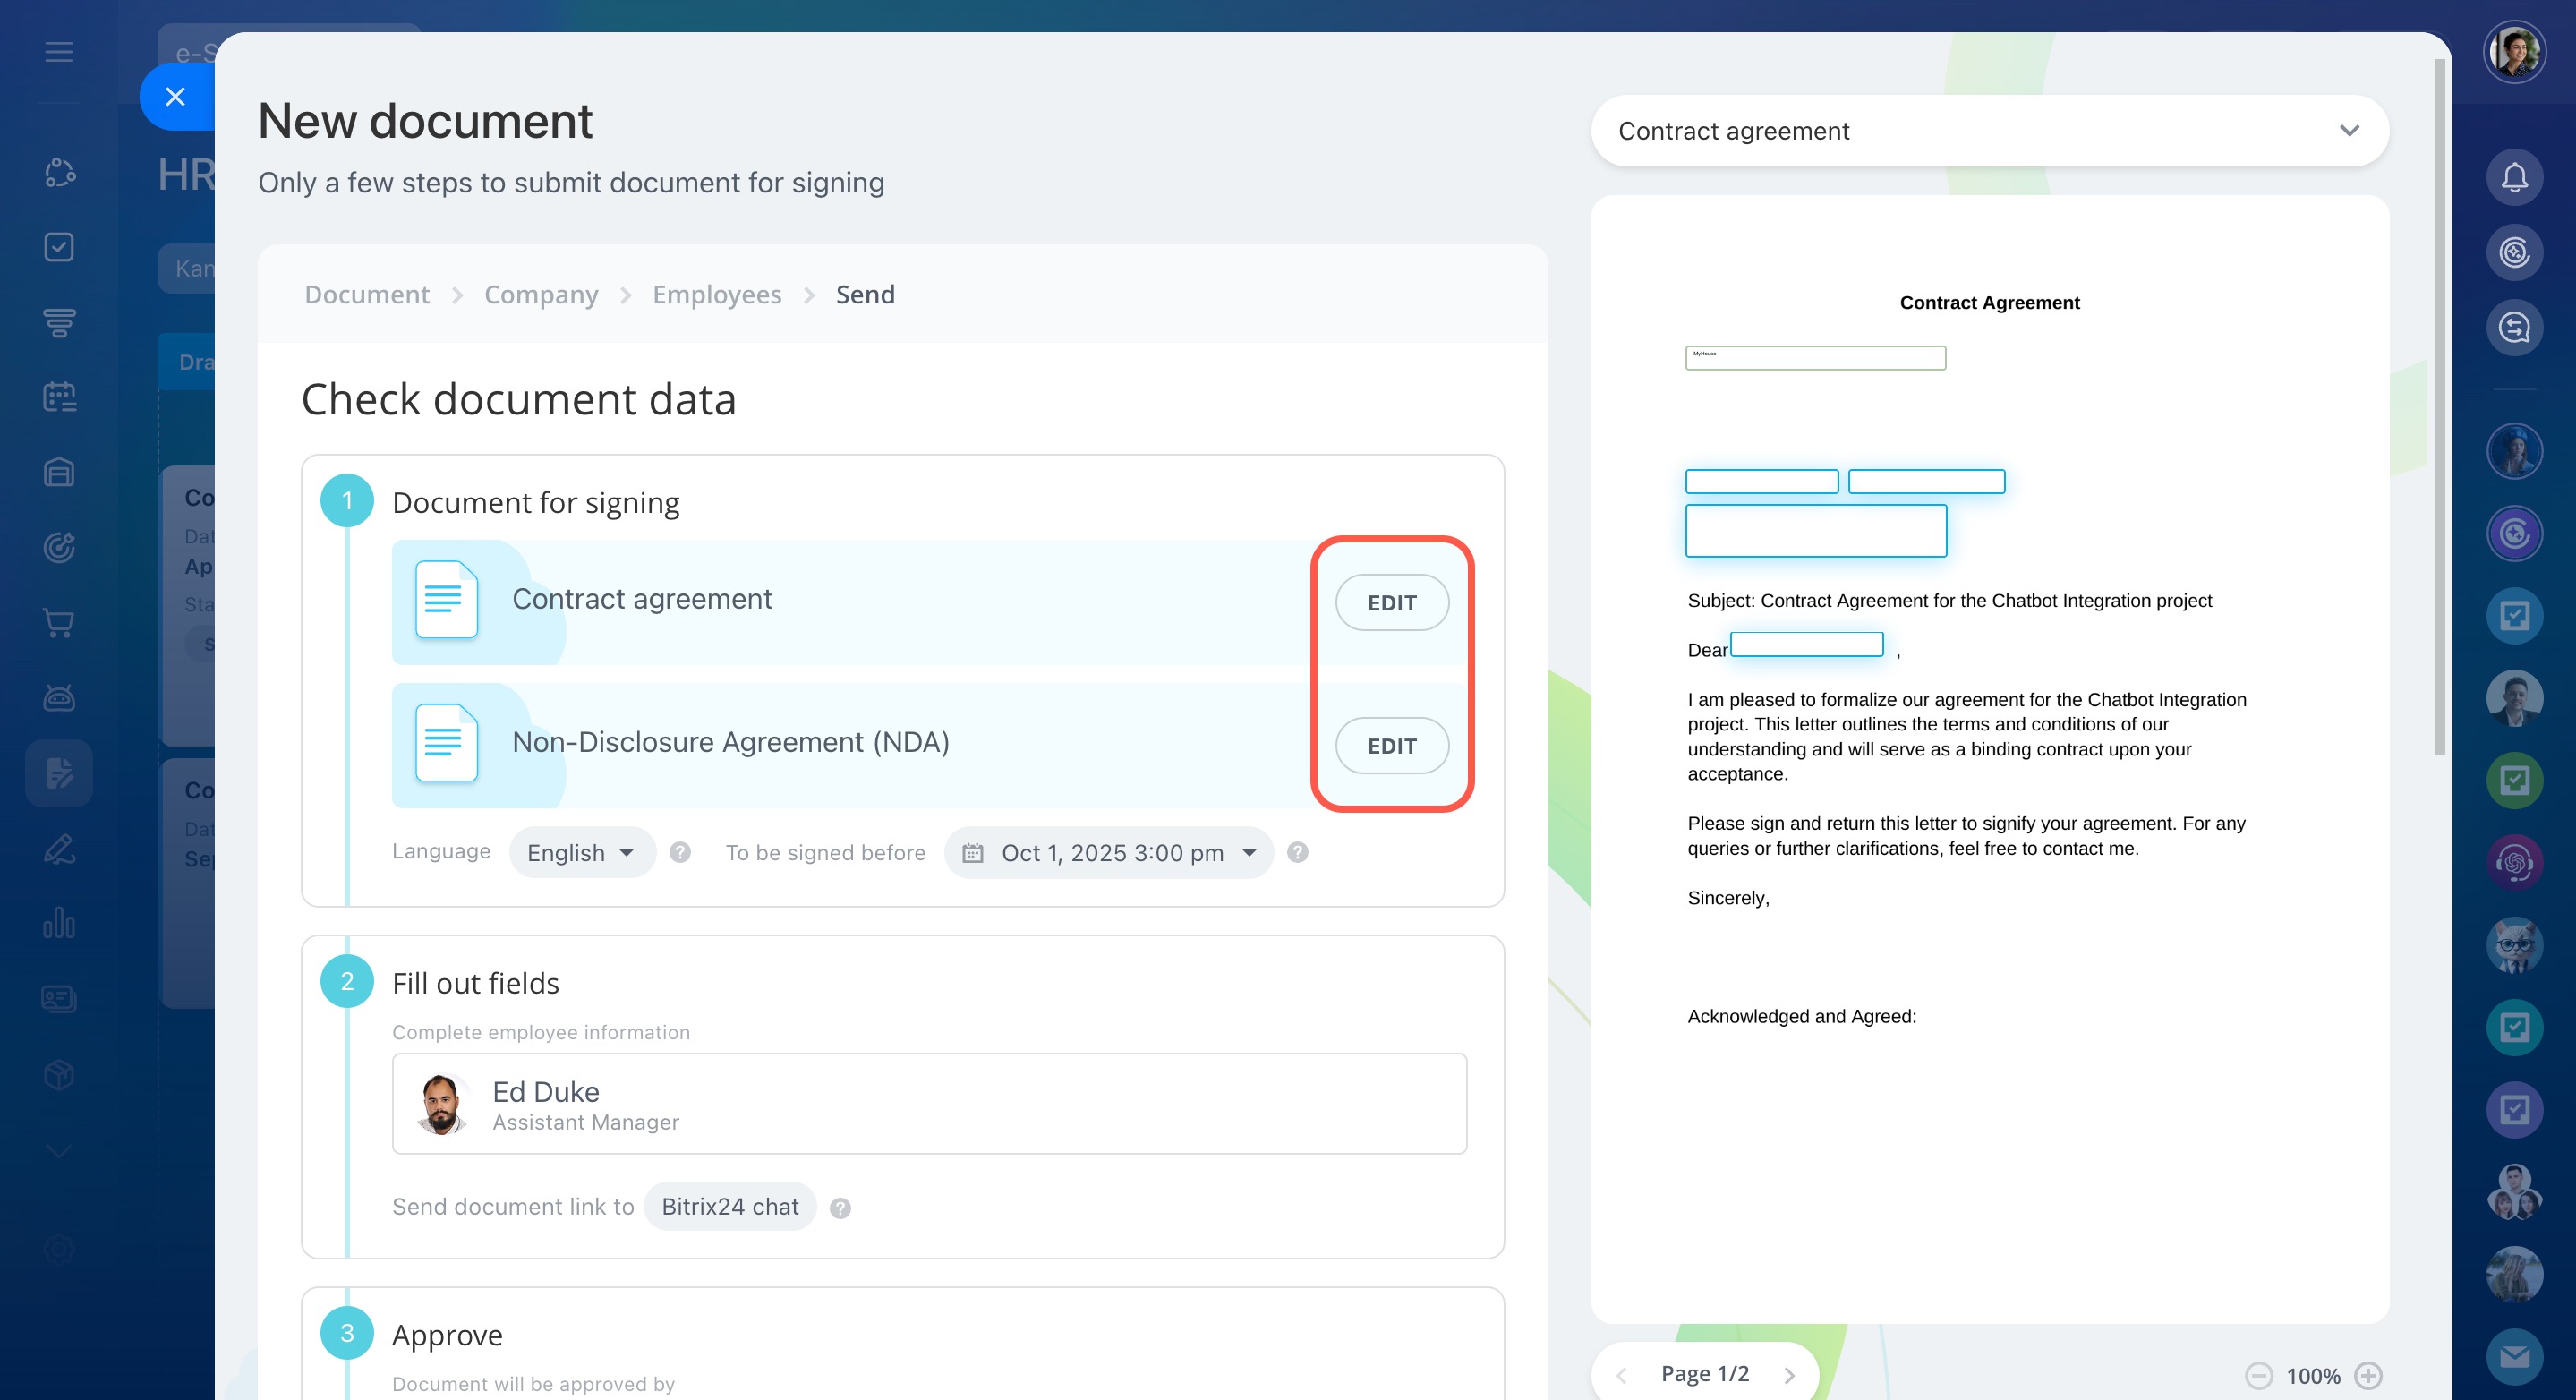Edit the Non-Disclosure Agreement document

pos(1392,746)
